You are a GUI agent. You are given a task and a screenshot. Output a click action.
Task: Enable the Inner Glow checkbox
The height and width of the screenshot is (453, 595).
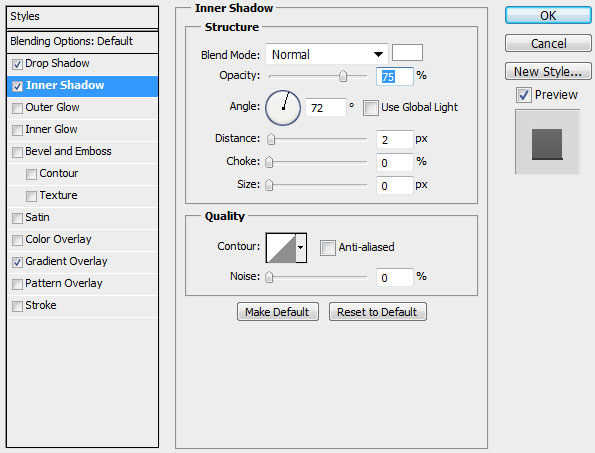coord(17,130)
